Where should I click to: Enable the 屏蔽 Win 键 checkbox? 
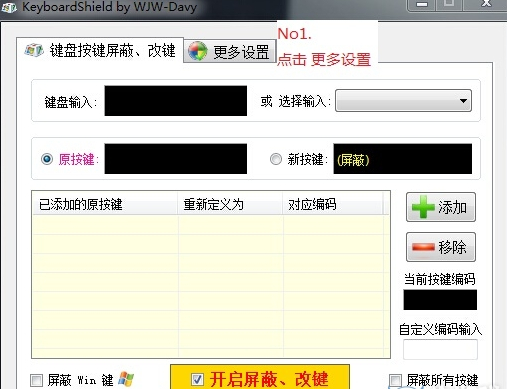point(36,380)
